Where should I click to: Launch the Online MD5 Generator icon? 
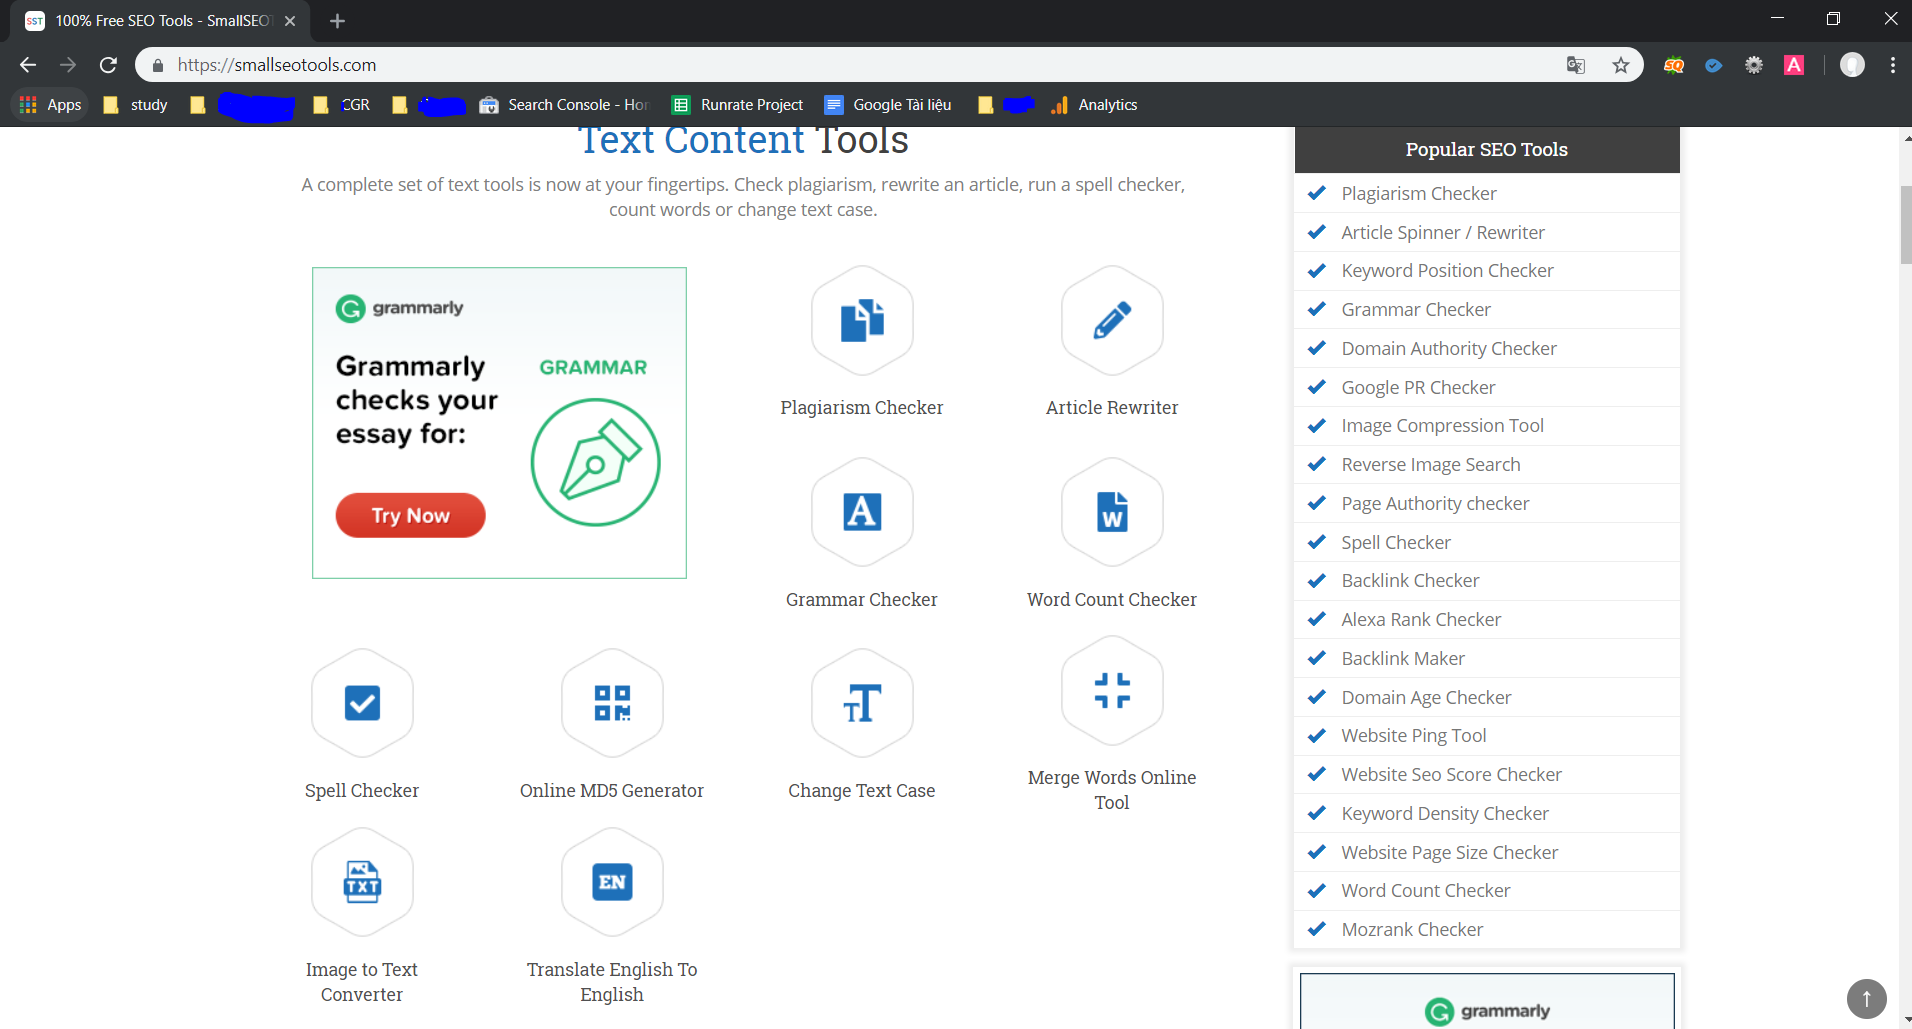tap(612, 703)
